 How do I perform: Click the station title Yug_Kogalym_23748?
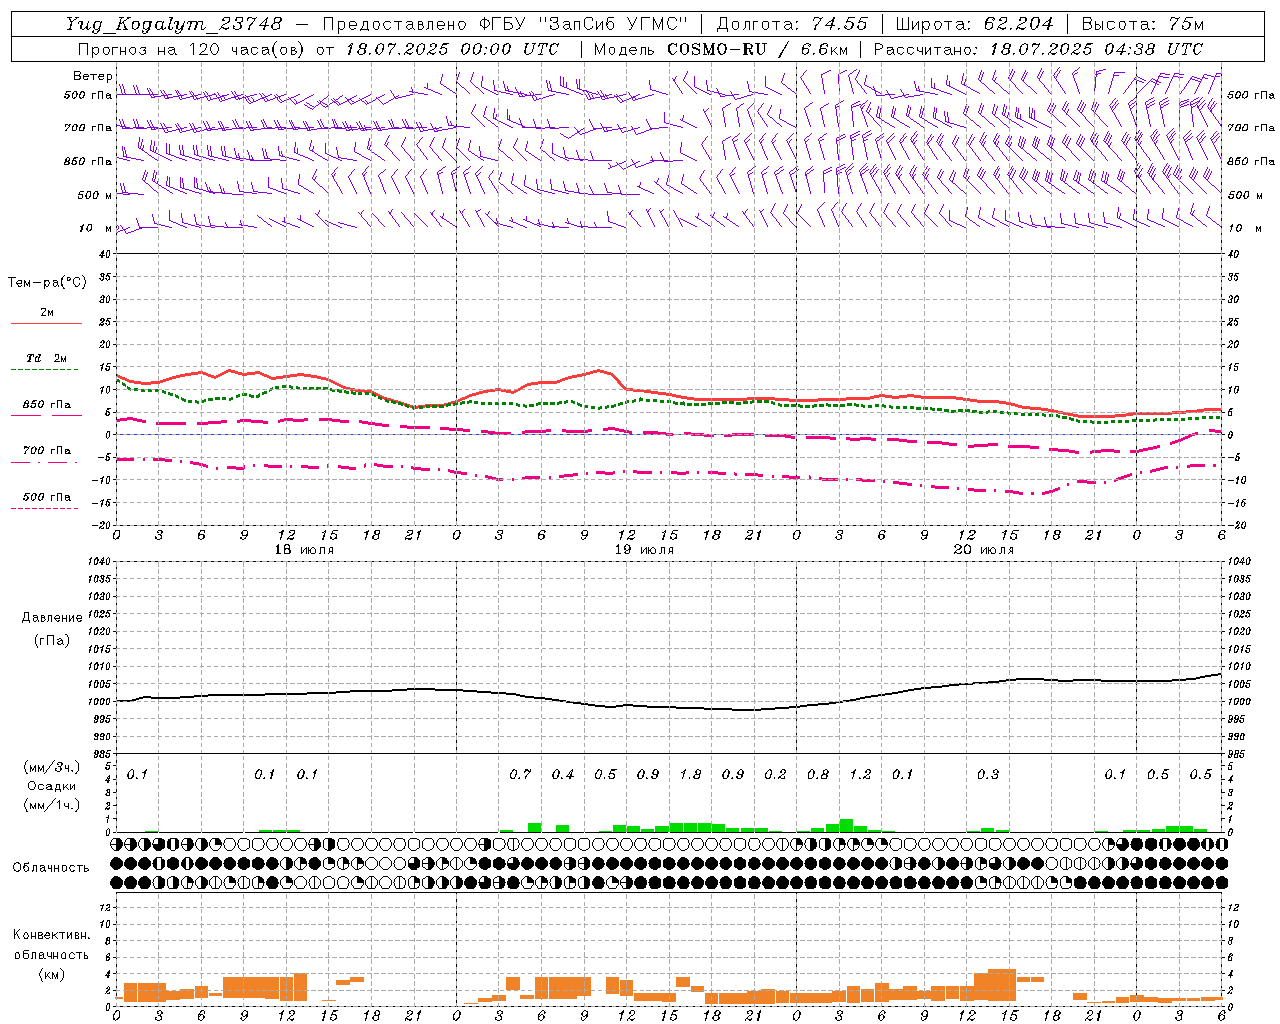click(x=174, y=24)
